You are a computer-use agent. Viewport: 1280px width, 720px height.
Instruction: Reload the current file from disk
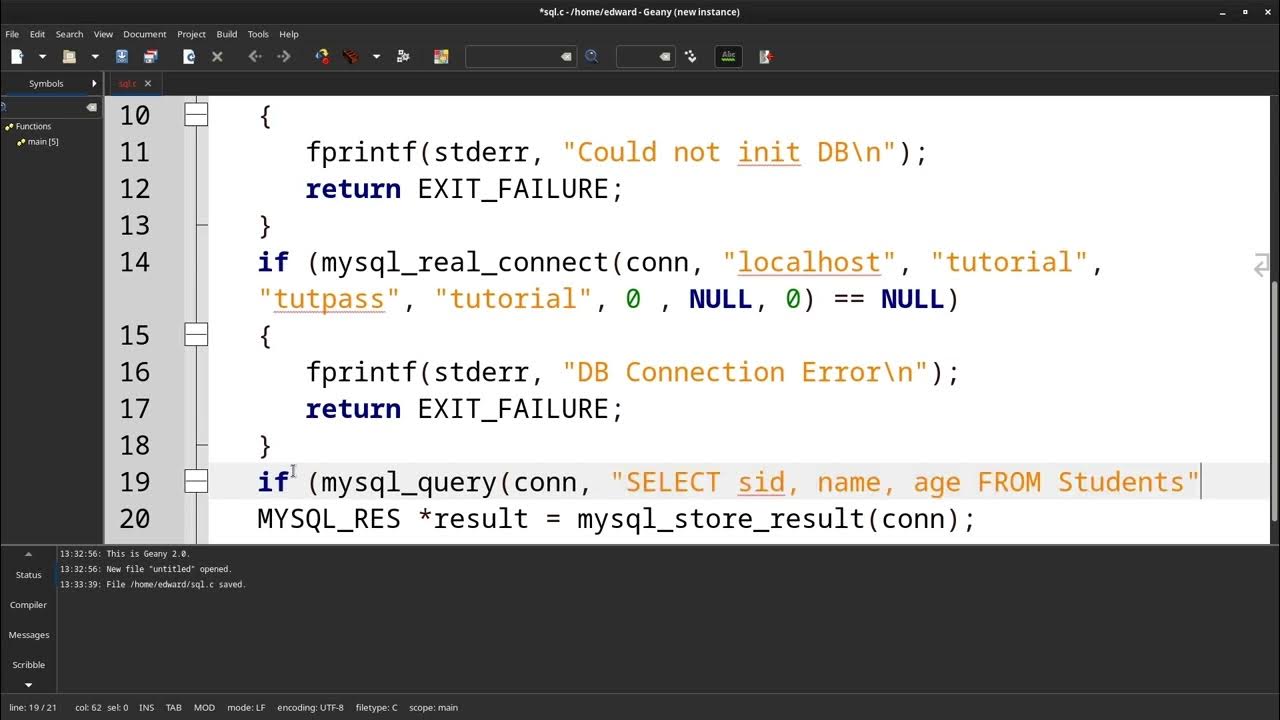click(189, 57)
